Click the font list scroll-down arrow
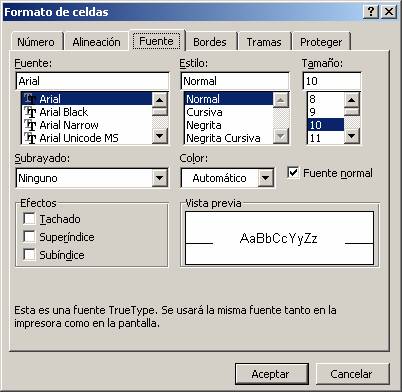 [x=160, y=136]
